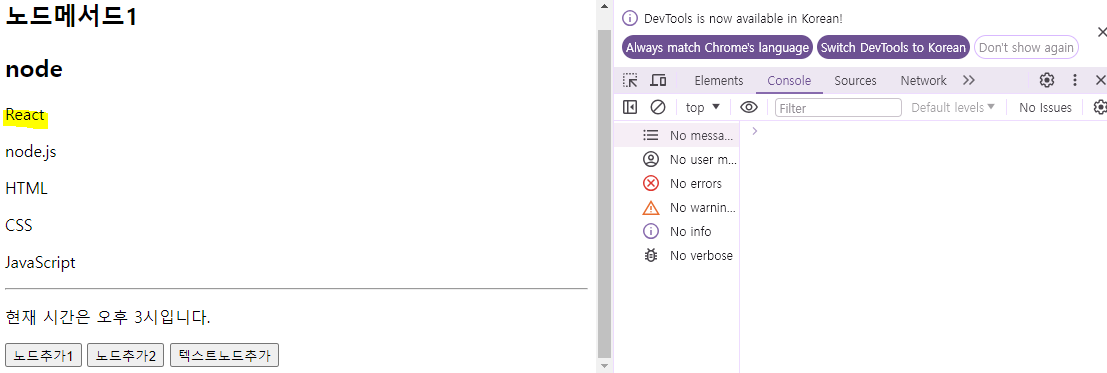1107x373 pixels.
Task: Click the HTML paragraph
Action: click(26, 189)
